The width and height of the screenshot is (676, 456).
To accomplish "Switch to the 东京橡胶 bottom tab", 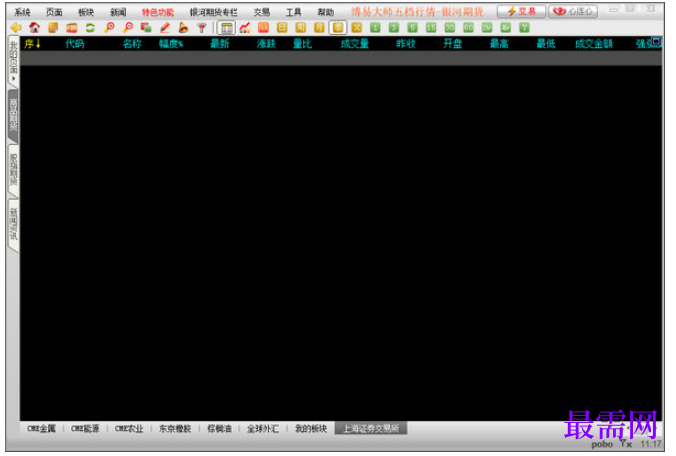I will (175, 428).
